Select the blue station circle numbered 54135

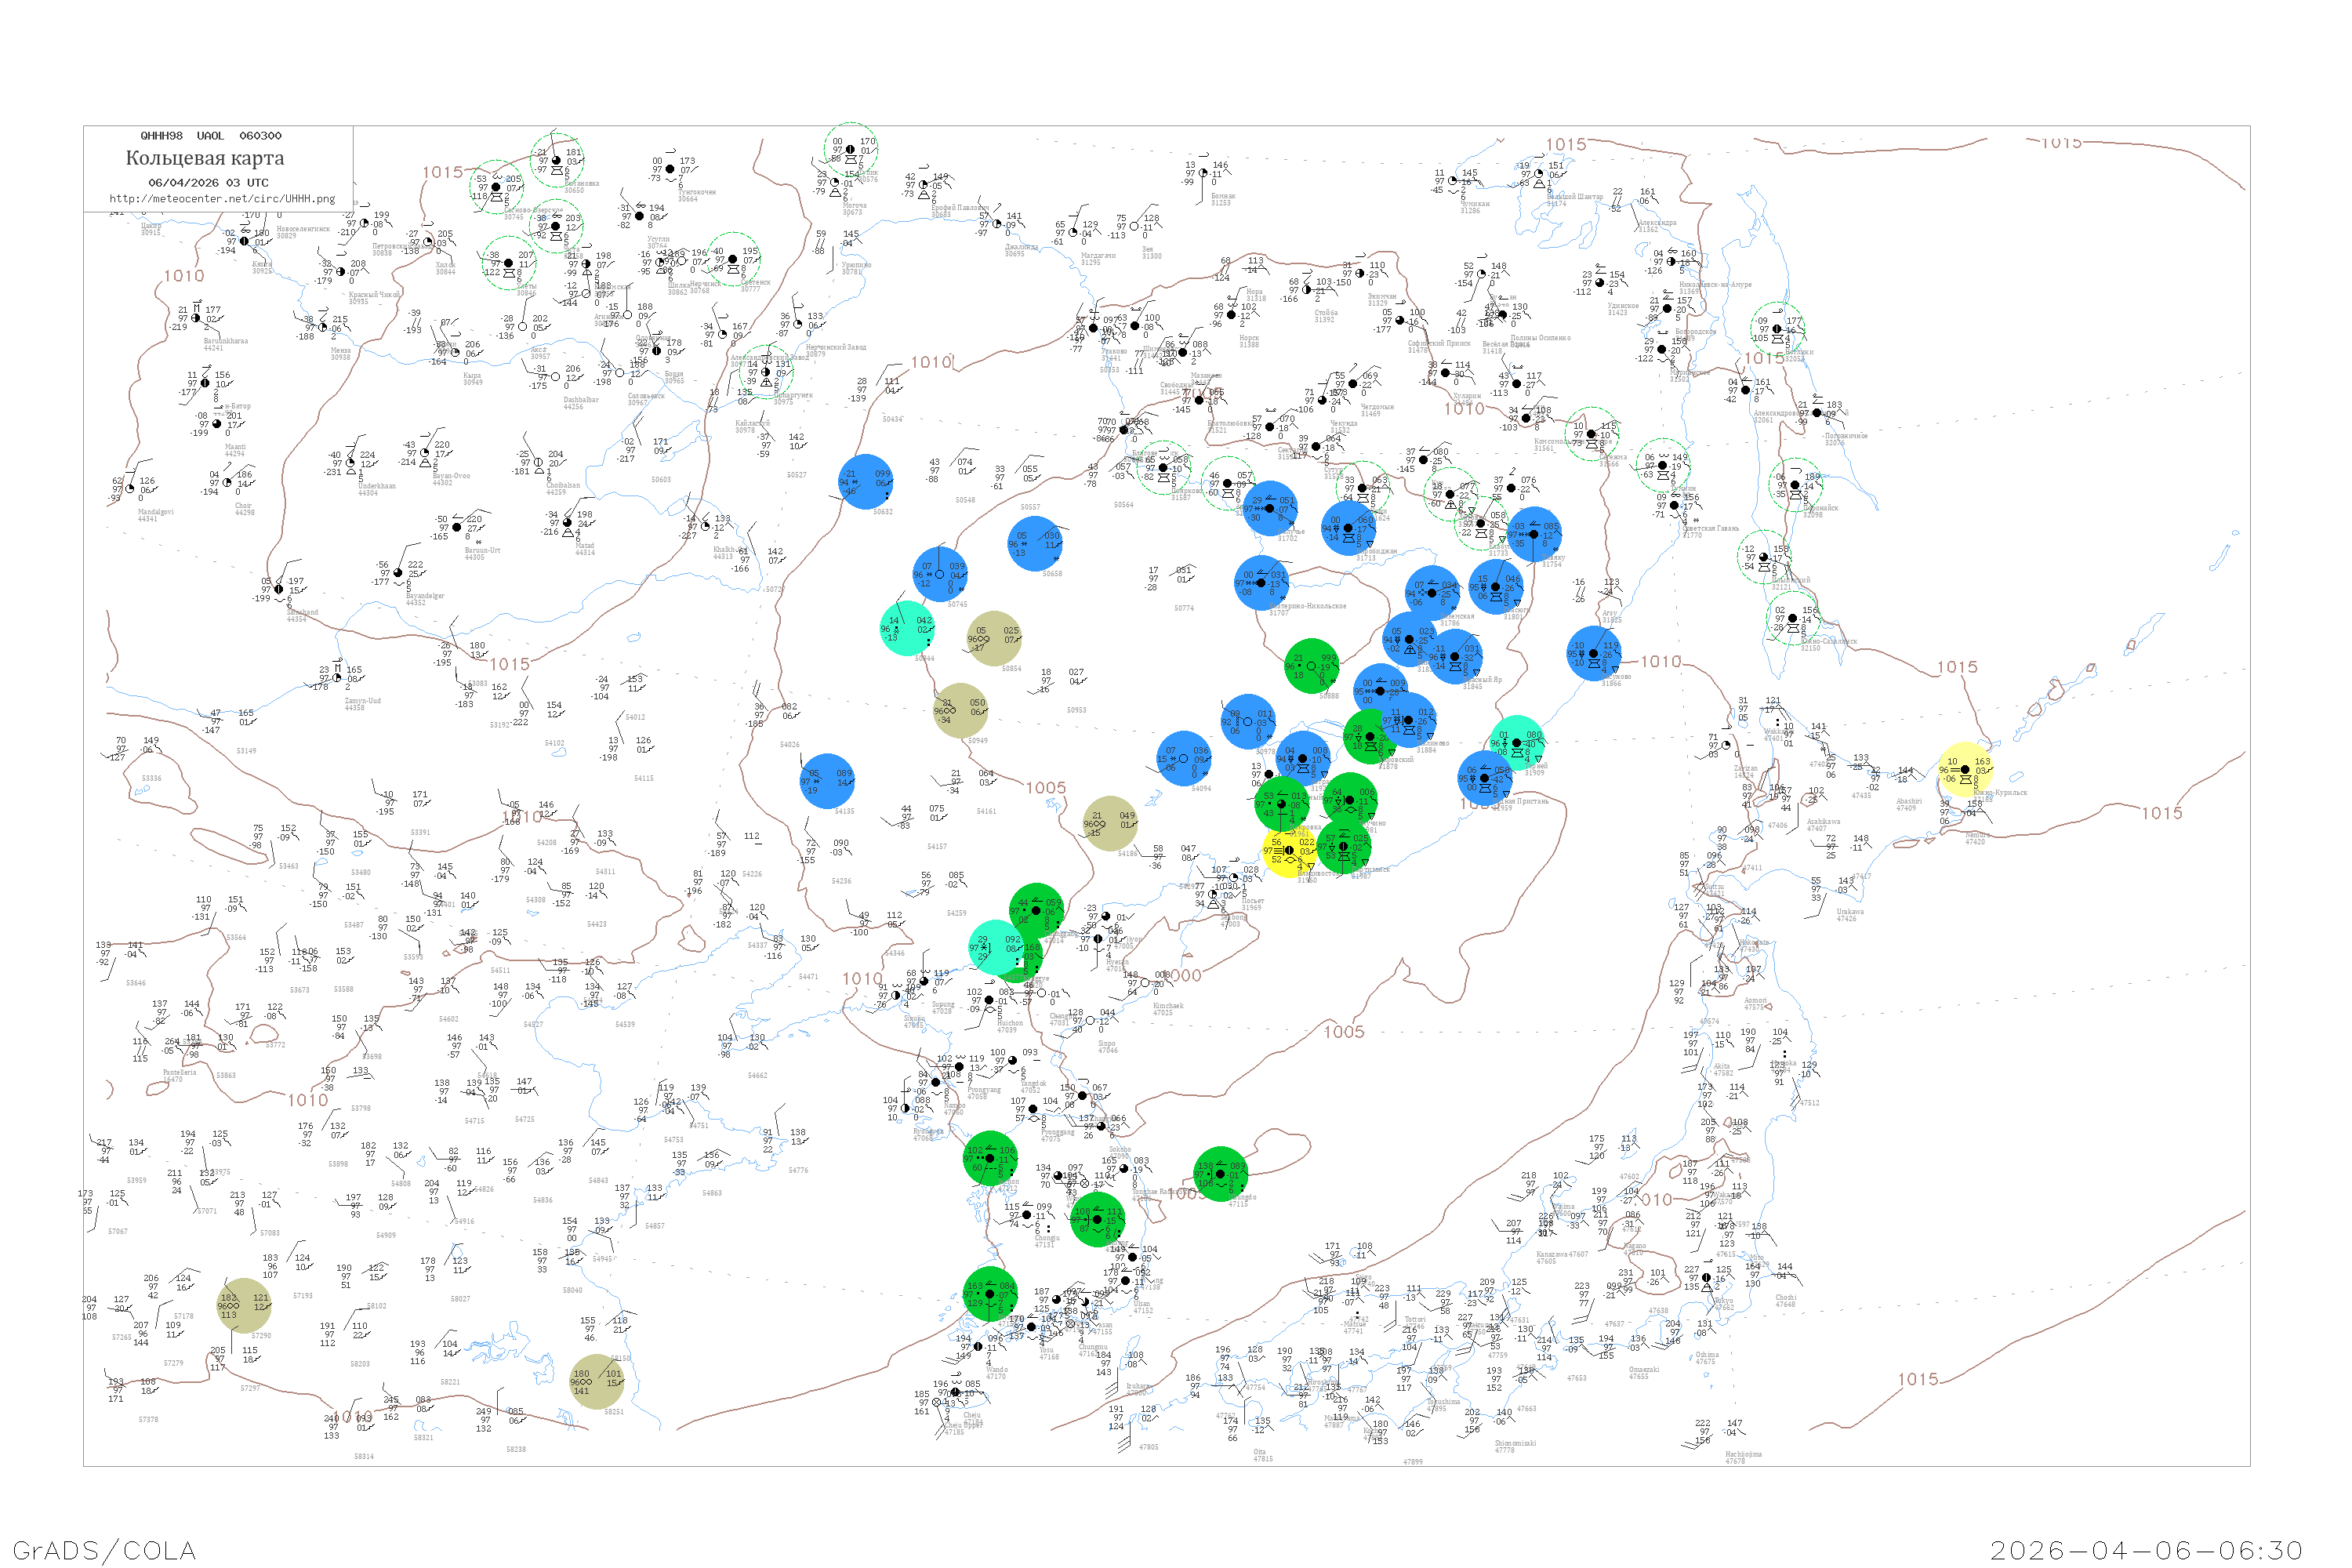(x=827, y=781)
